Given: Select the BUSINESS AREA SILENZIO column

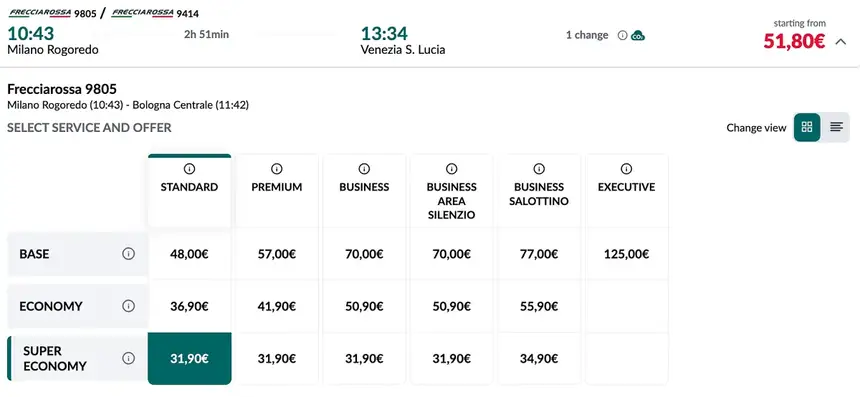Looking at the screenshot, I should tap(451, 191).
